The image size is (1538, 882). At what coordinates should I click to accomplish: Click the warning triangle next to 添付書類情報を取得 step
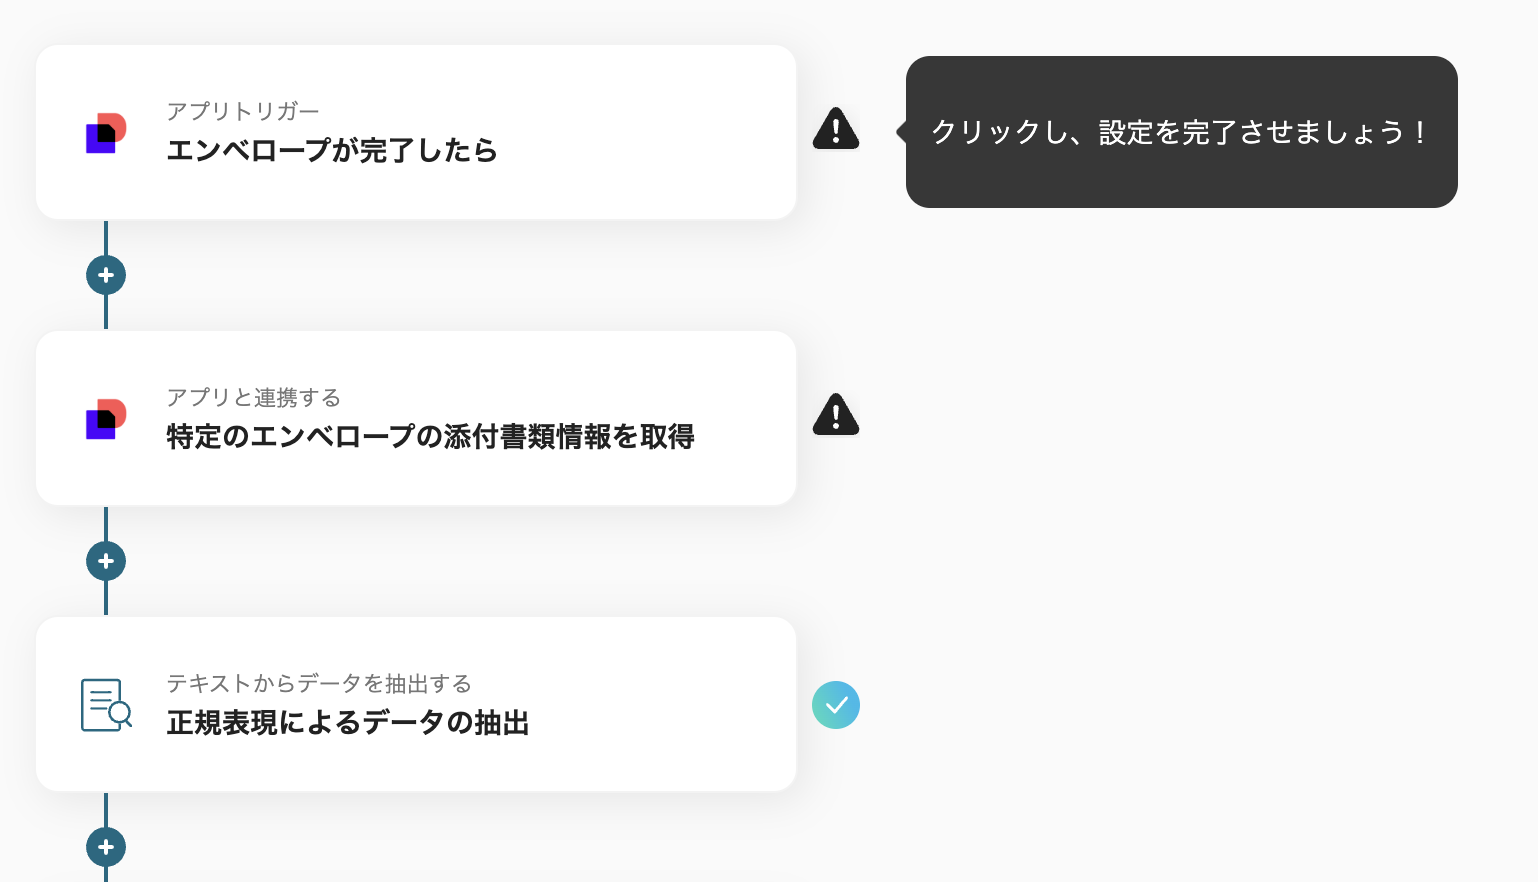coord(836,415)
